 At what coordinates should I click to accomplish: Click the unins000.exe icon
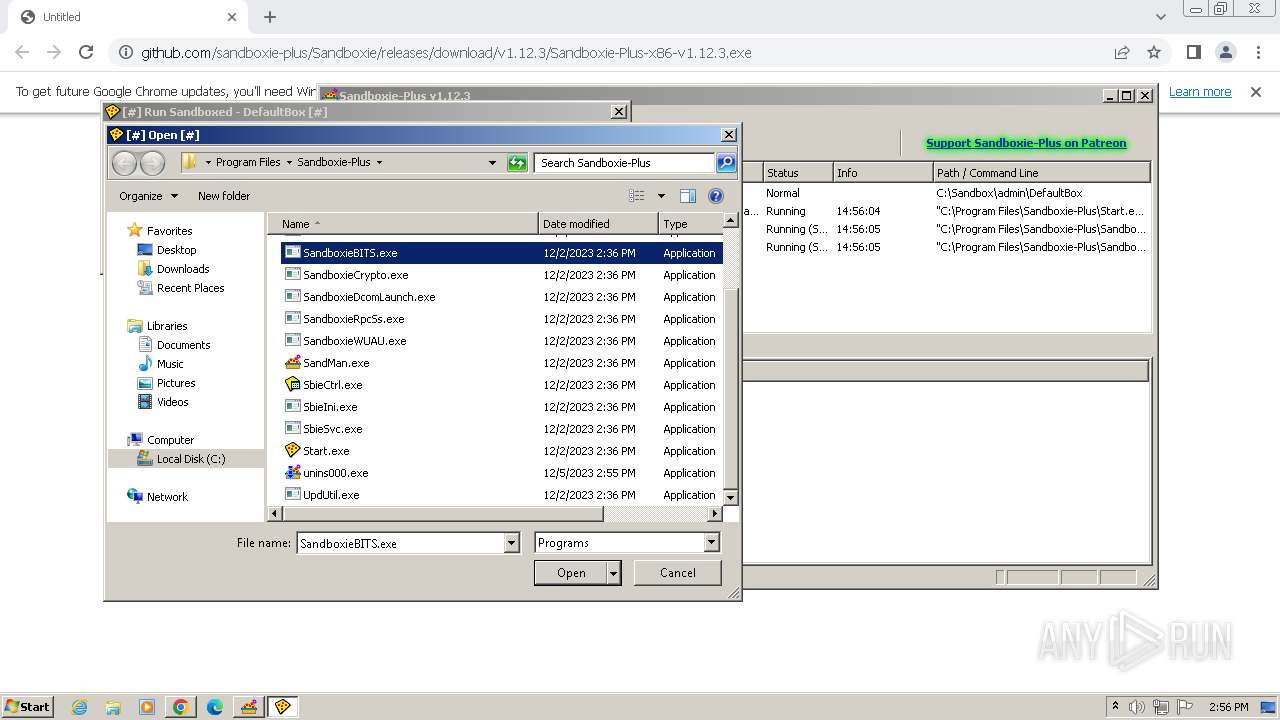[x=293, y=473]
